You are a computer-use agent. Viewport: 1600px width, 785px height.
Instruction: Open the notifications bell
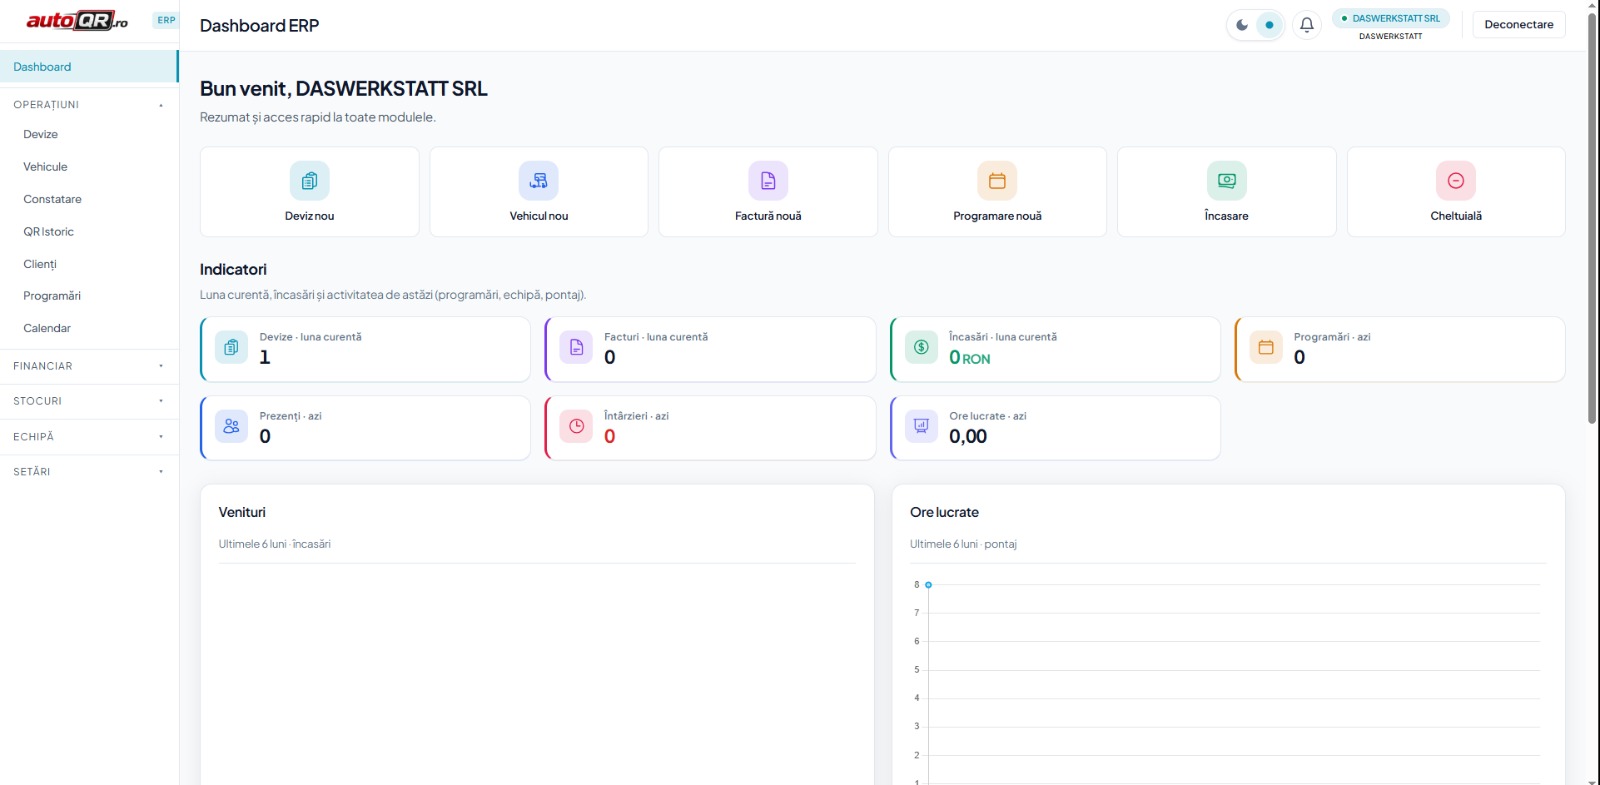[x=1306, y=25]
